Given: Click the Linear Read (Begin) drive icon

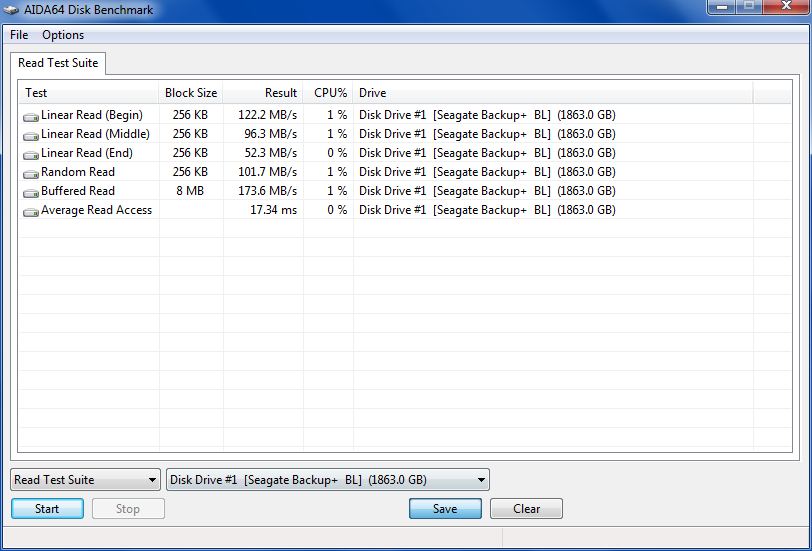Looking at the screenshot, I should click(31, 116).
